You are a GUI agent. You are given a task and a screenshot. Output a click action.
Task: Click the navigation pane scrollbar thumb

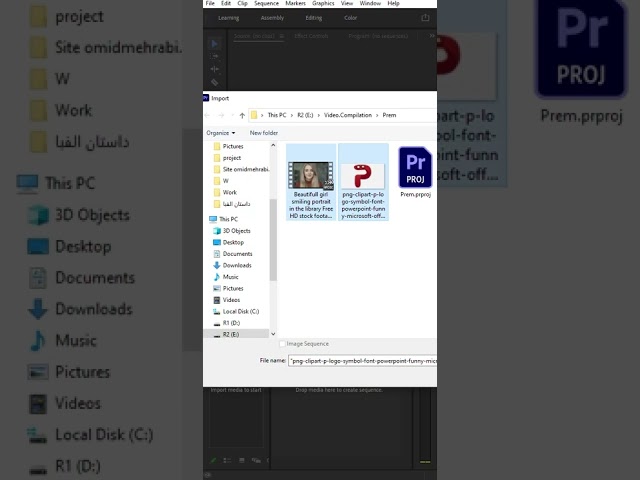[x=273, y=240]
